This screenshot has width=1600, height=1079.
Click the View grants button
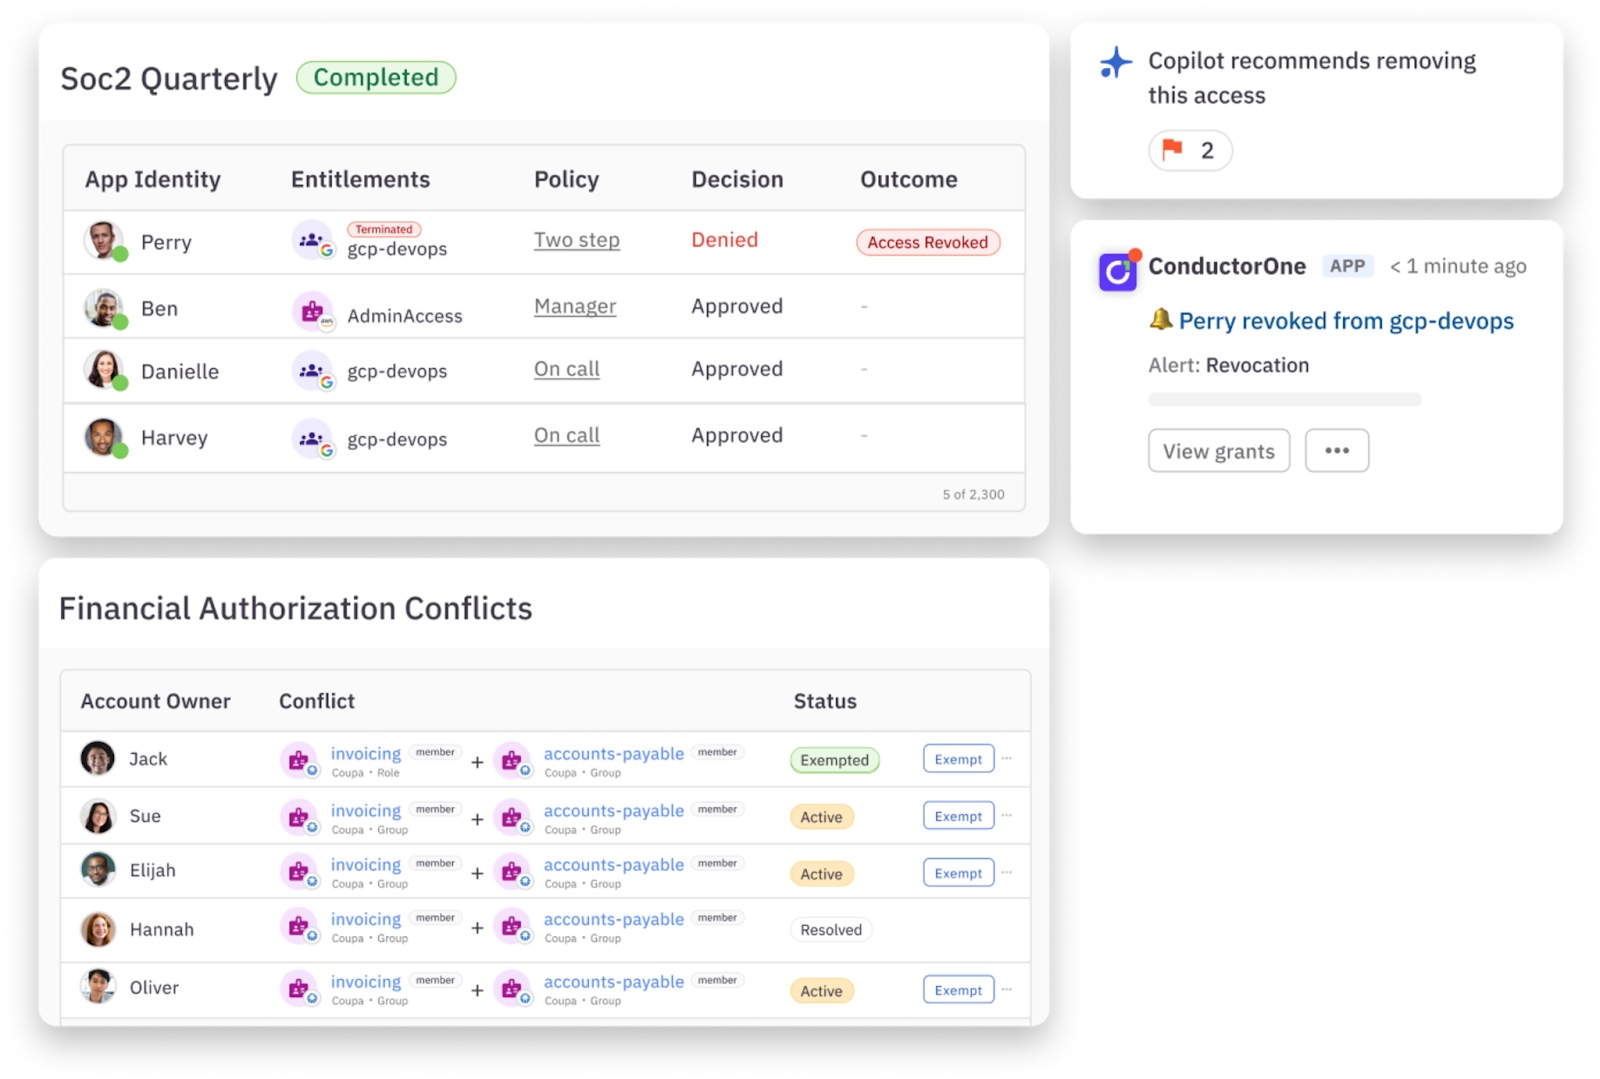(1218, 450)
